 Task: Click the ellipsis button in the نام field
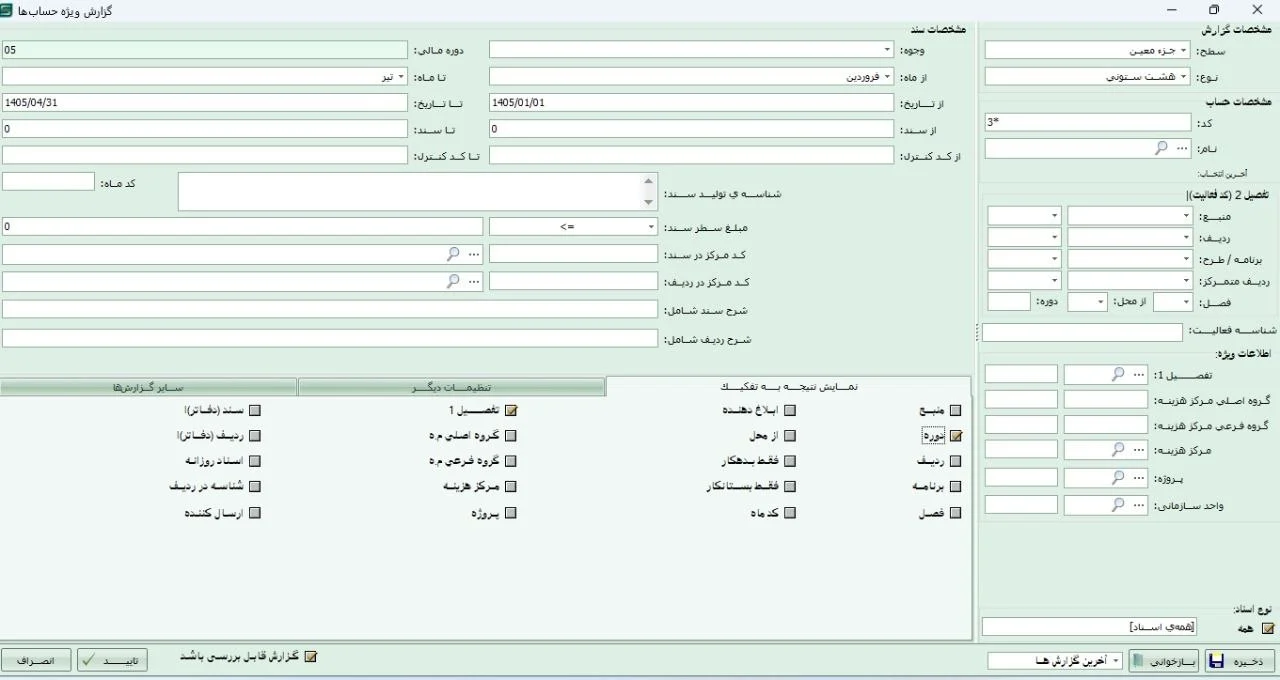point(1182,148)
